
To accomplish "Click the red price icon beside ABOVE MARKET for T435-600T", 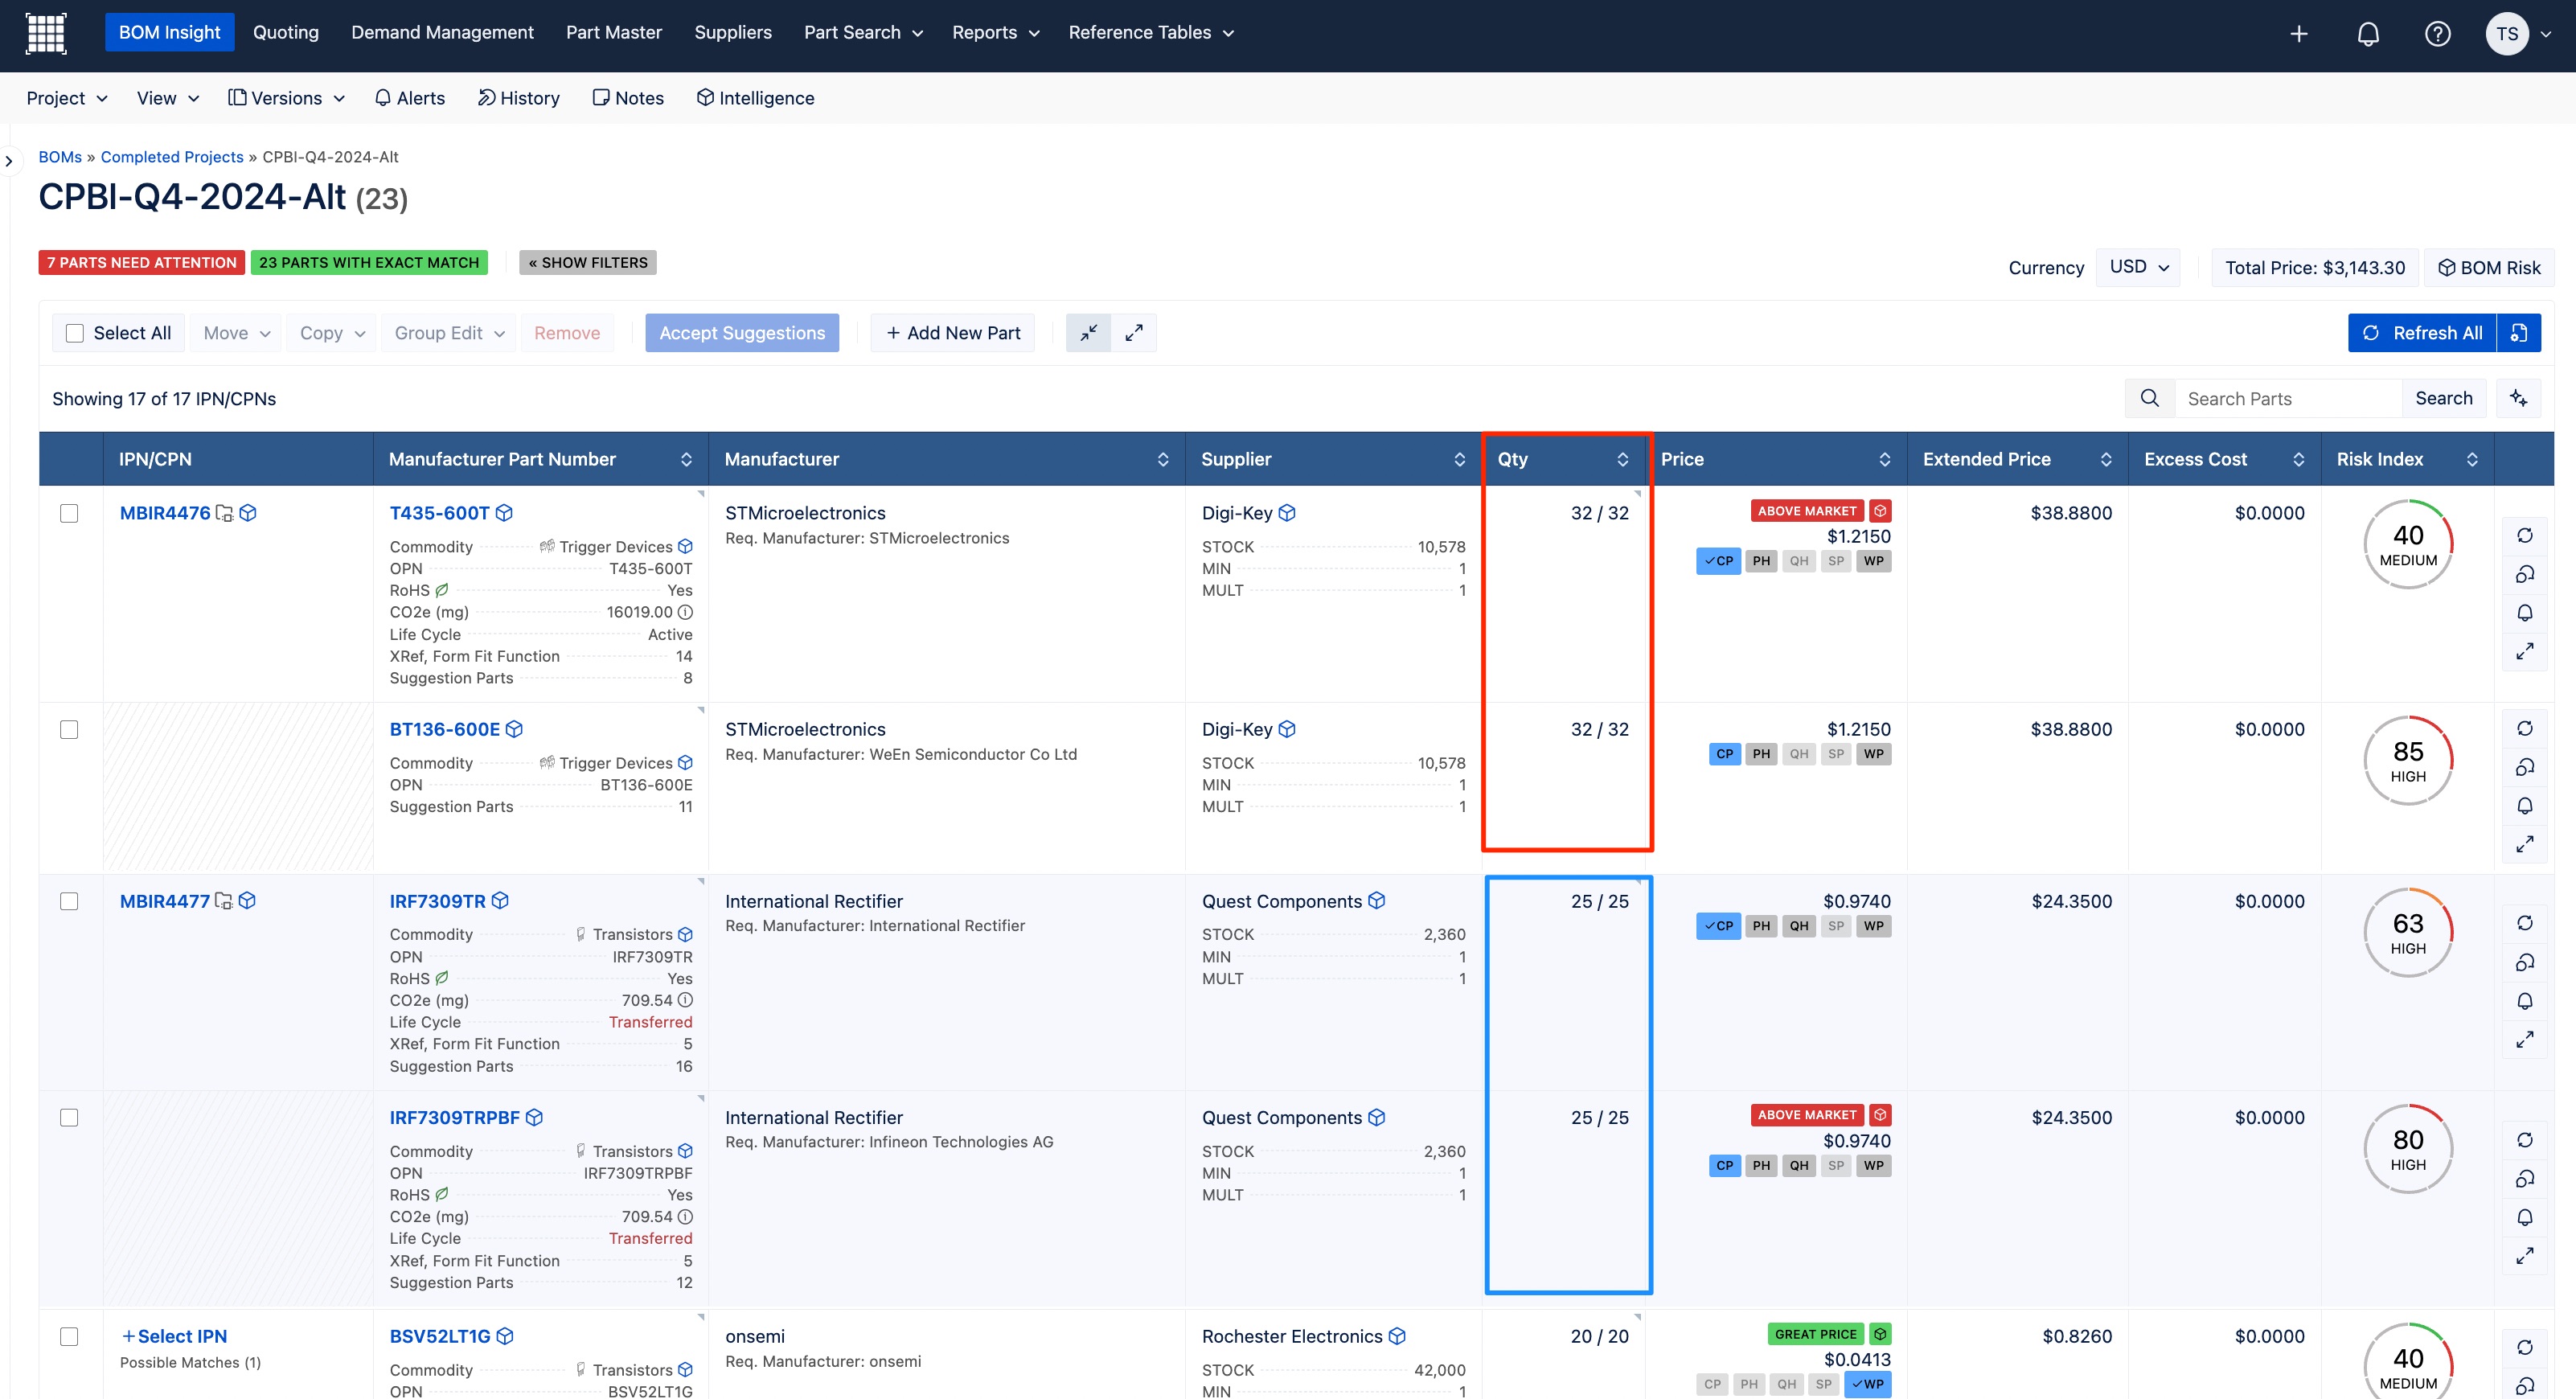I will [x=1880, y=511].
